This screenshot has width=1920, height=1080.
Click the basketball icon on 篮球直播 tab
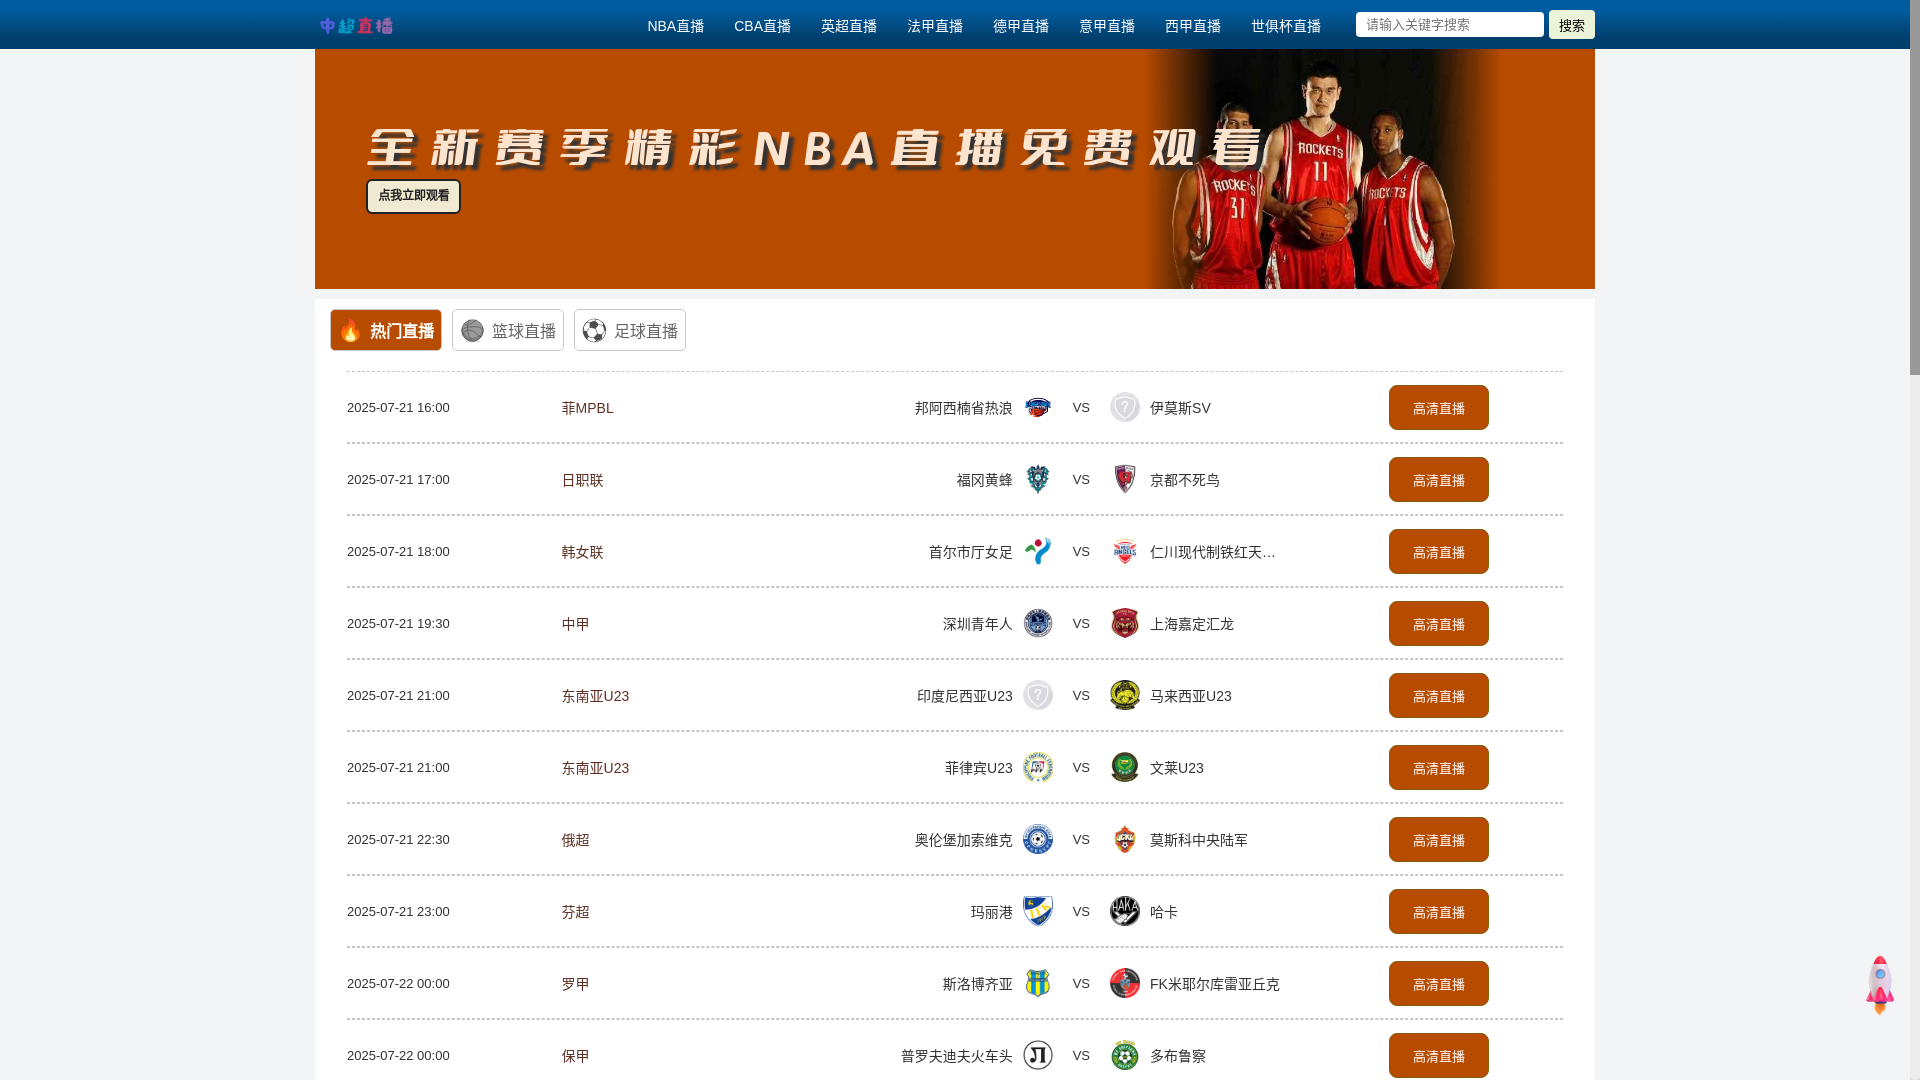472,330
